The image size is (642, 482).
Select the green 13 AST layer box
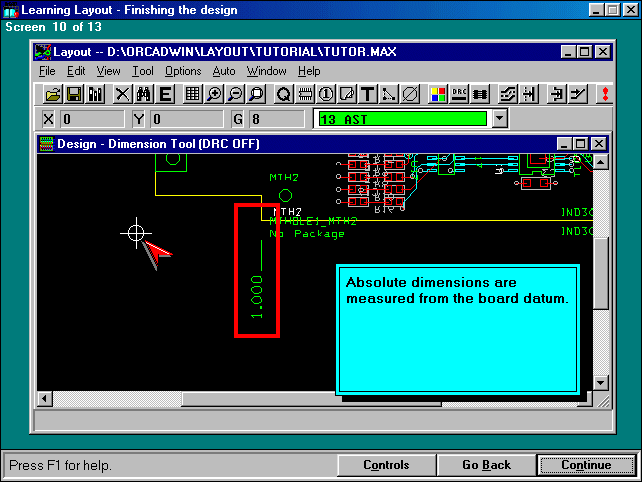[402, 119]
